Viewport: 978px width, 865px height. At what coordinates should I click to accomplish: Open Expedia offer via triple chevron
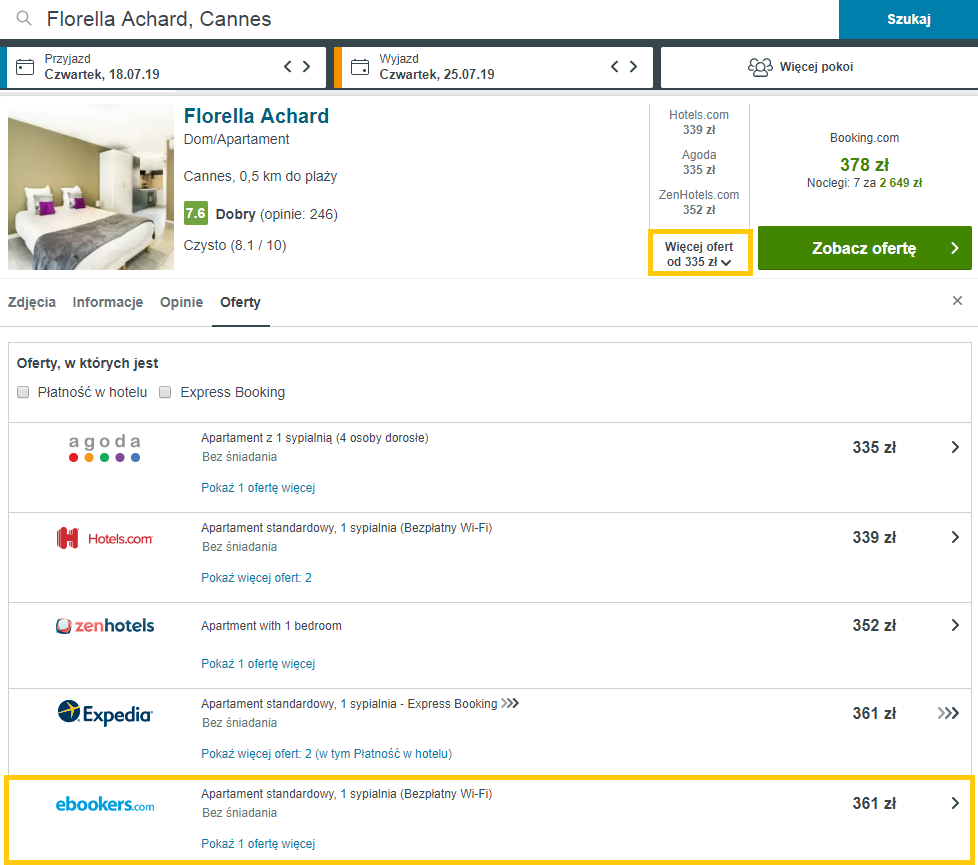point(949,713)
